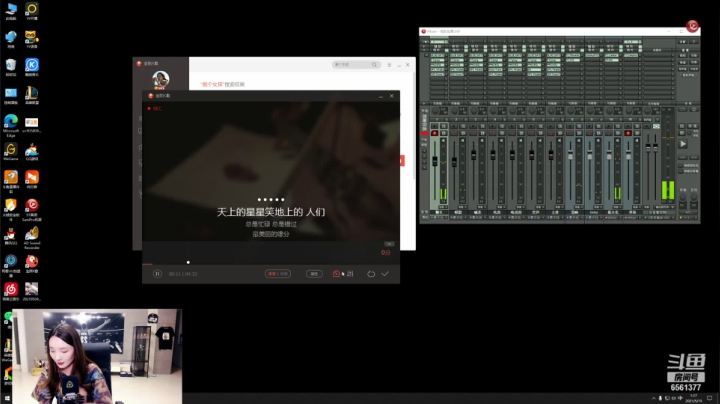Screen dimensions: 720x404
Task: Toggle monitor button beside first channel's record button
Action: coord(443,133)
